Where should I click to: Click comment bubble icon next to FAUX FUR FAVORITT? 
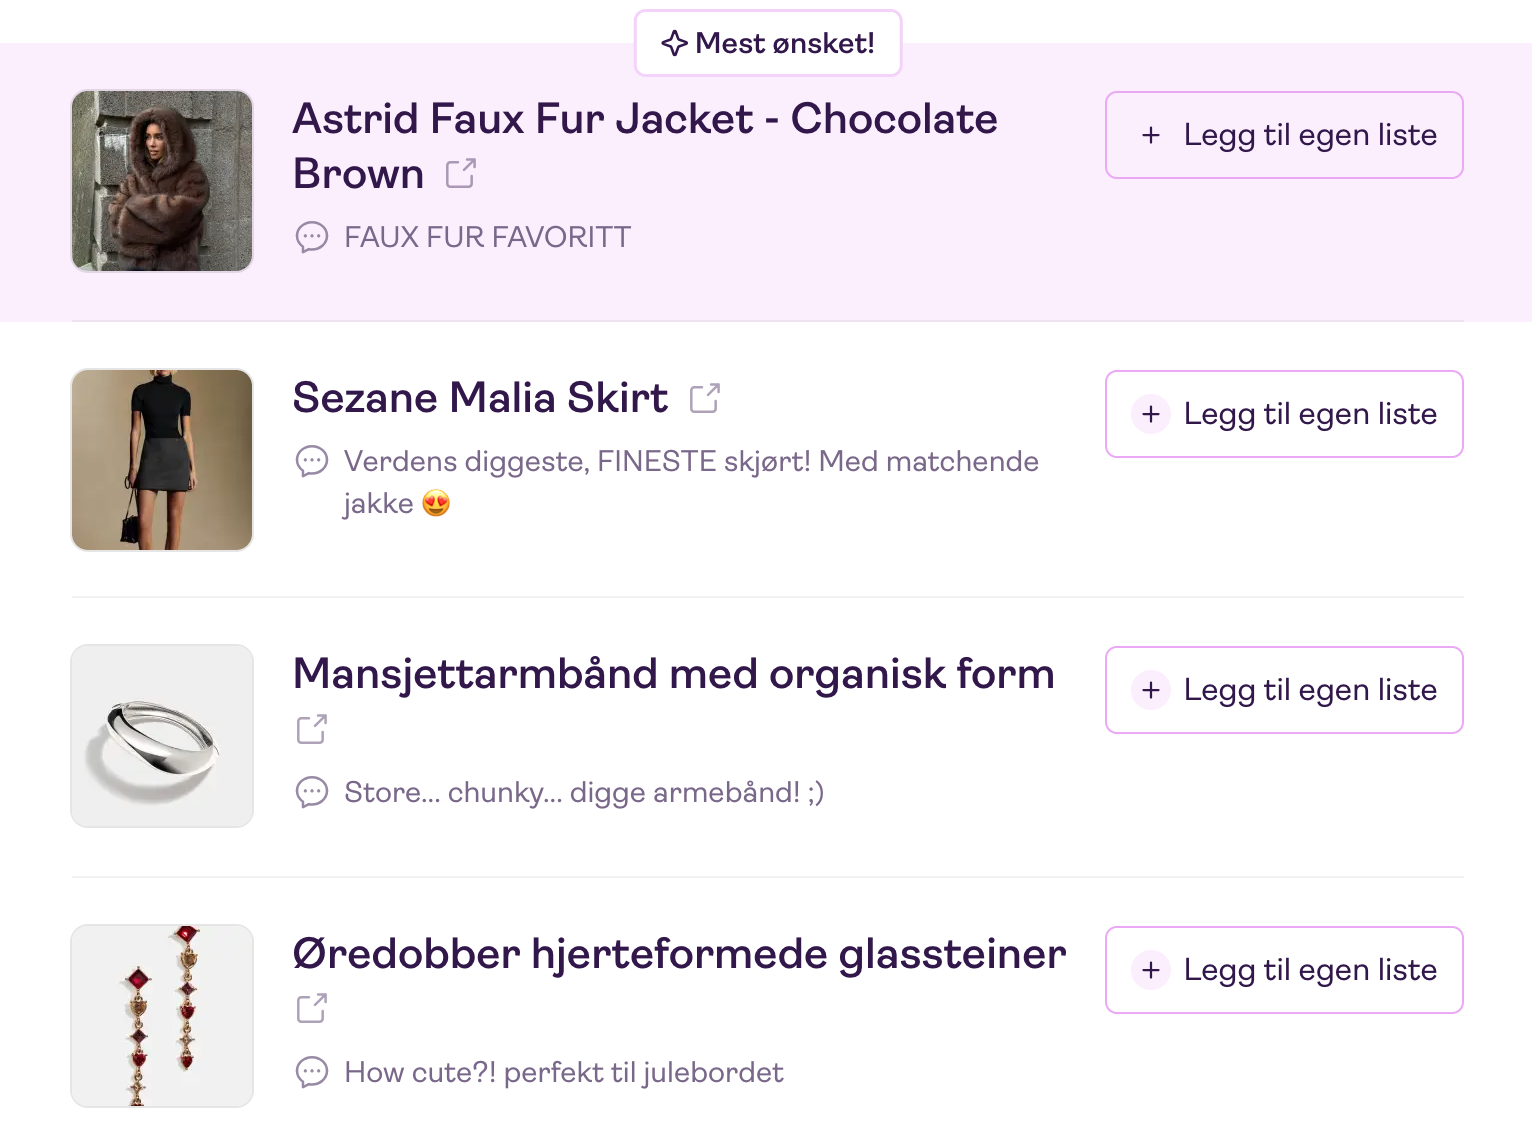(x=312, y=237)
